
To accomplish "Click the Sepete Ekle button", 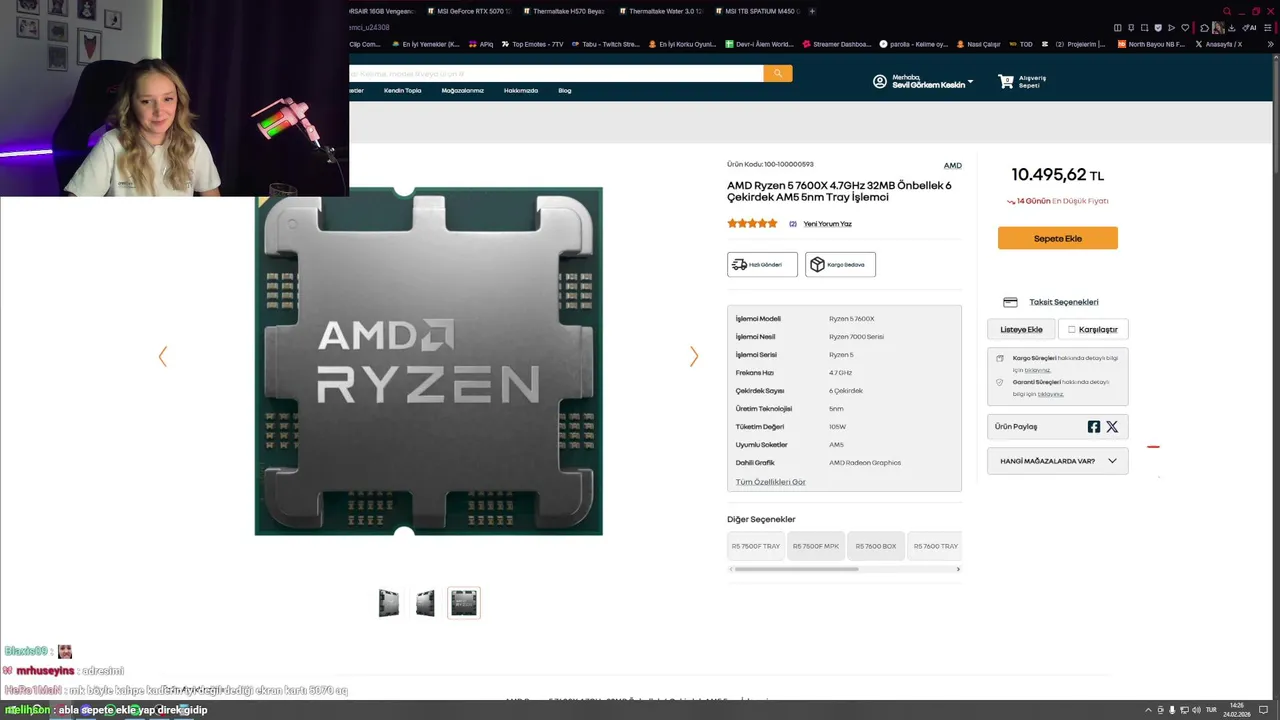I will (1058, 238).
